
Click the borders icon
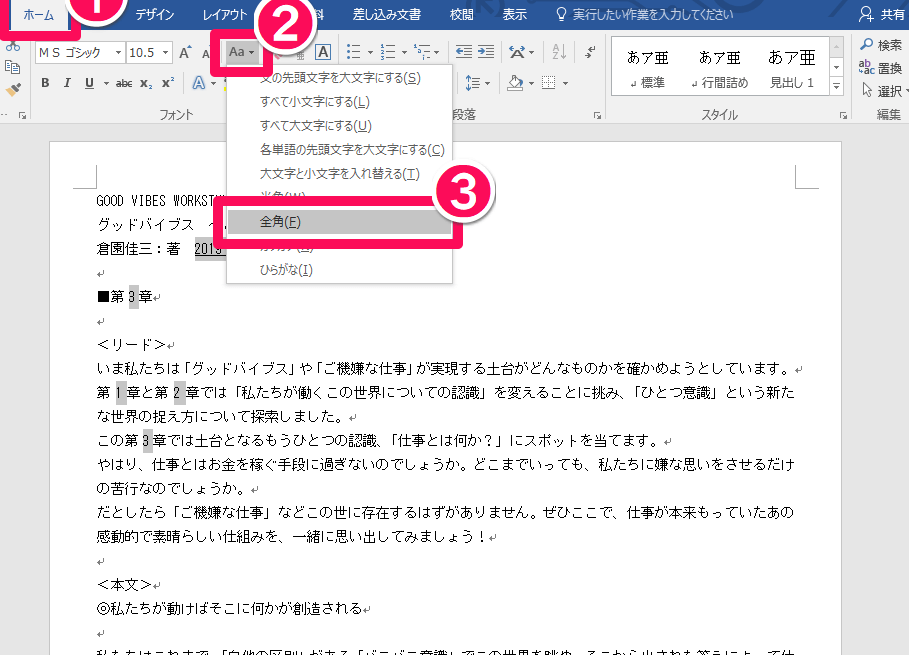(x=548, y=83)
